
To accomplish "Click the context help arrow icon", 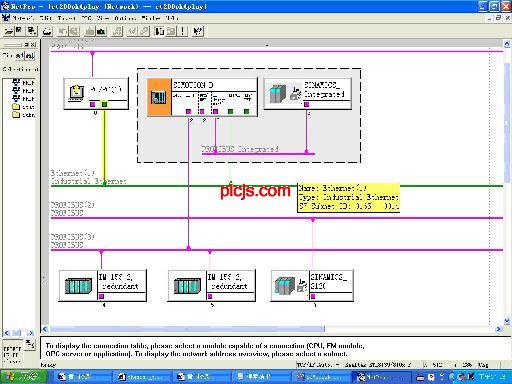I will (x=198, y=31).
